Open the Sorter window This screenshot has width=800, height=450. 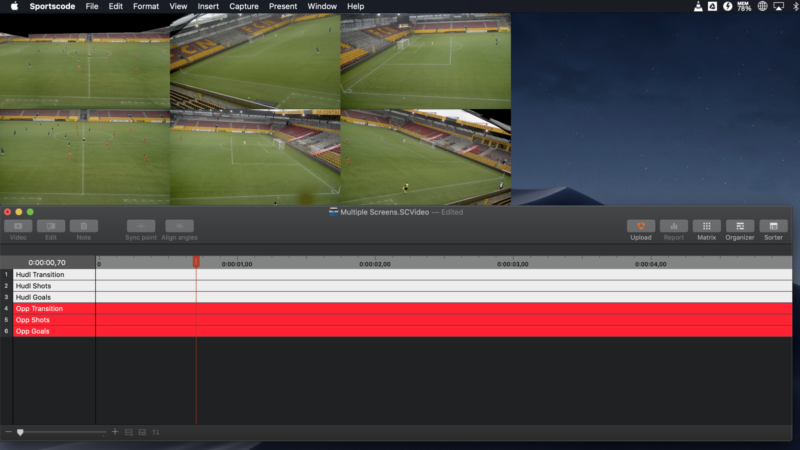(x=773, y=226)
